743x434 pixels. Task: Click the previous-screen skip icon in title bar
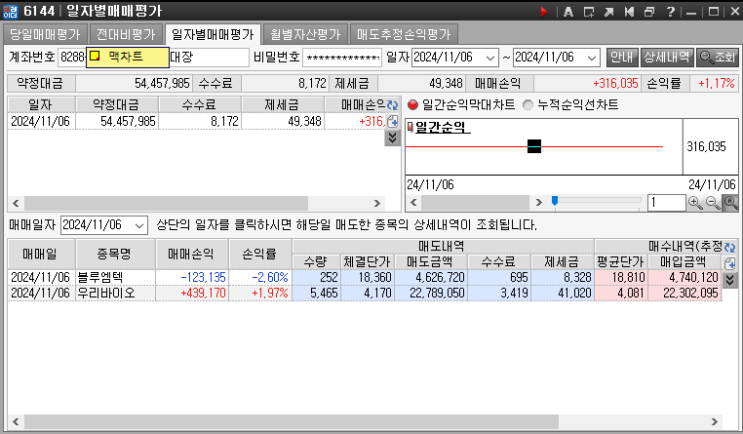[629, 11]
